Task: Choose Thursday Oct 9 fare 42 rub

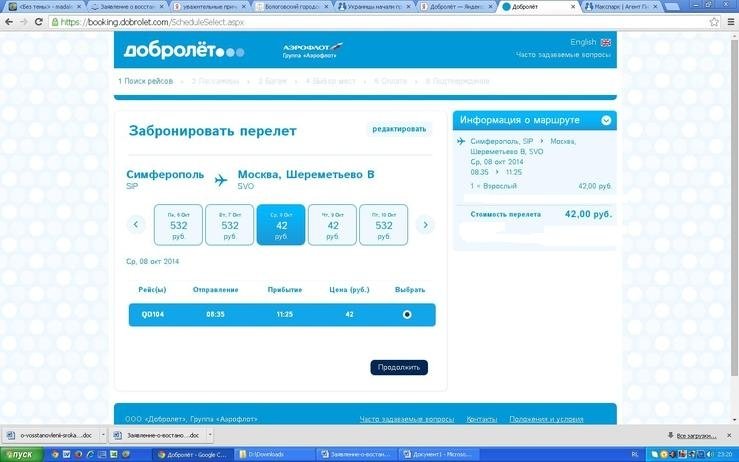Action: pos(333,225)
